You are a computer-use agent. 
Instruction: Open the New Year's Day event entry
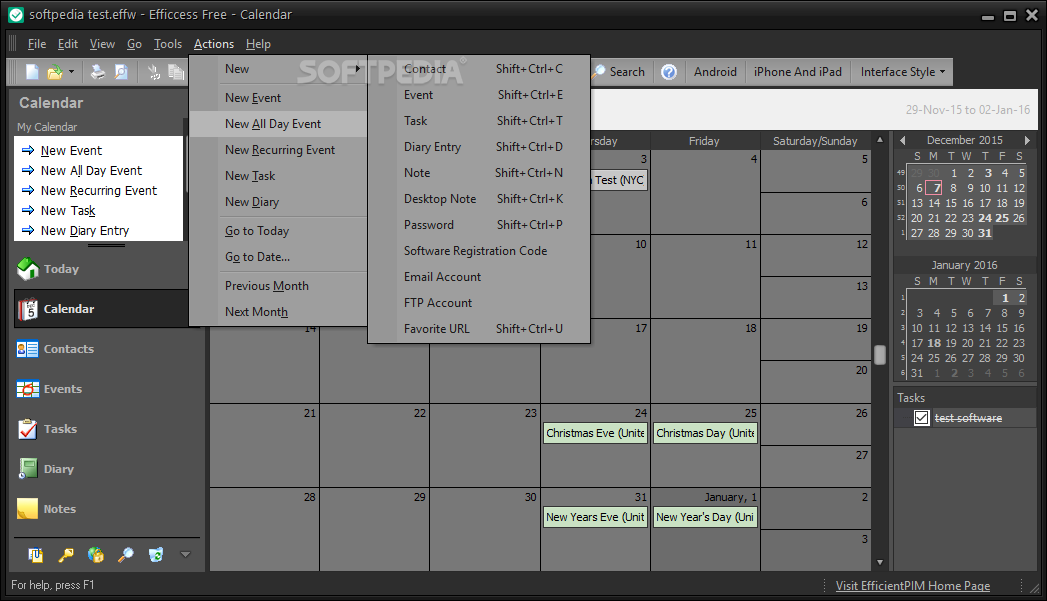pos(705,518)
